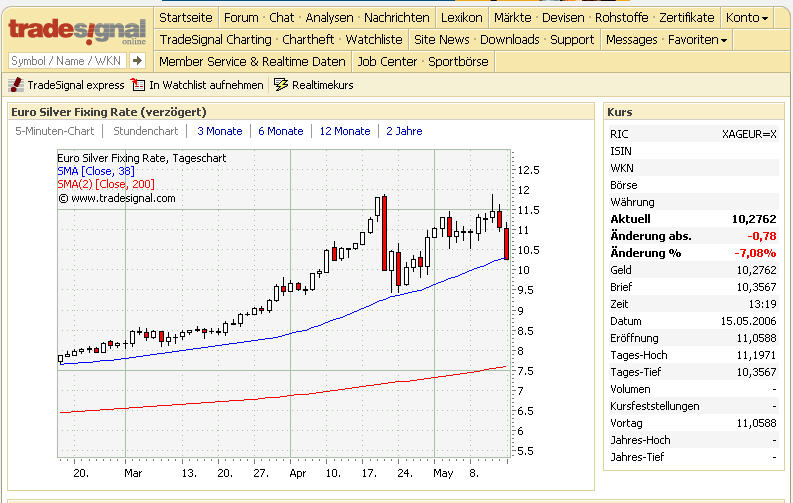Click the TradeSignal express icon
The width and height of the screenshot is (793, 503).
point(15,85)
